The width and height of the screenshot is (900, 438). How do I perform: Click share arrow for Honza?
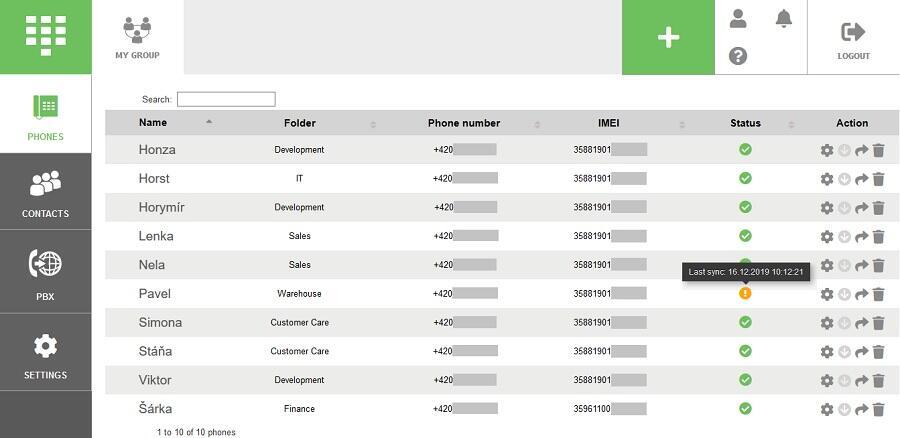(861, 150)
